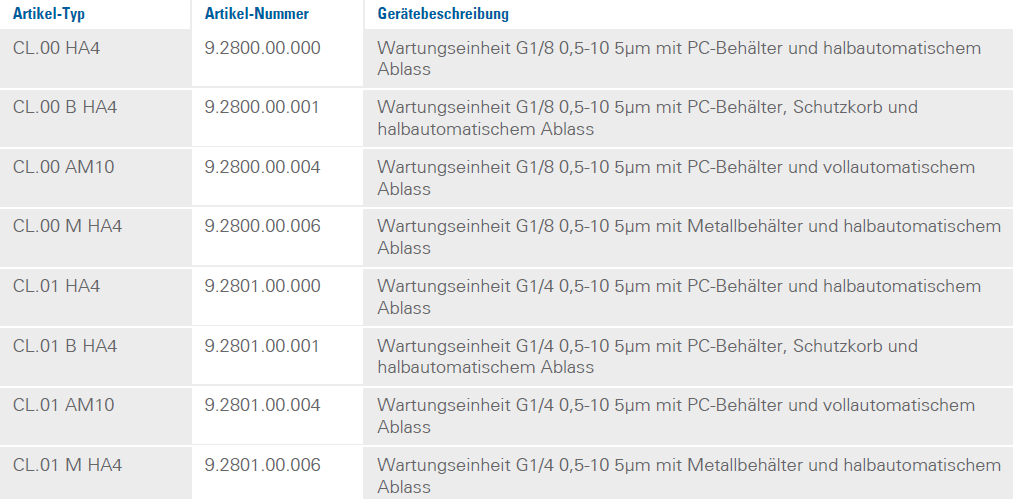The width and height of the screenshot is (1013, 499).
Task: Select article type CL.01 HA4
Action: pyautogui.click(x=56, y=286)
